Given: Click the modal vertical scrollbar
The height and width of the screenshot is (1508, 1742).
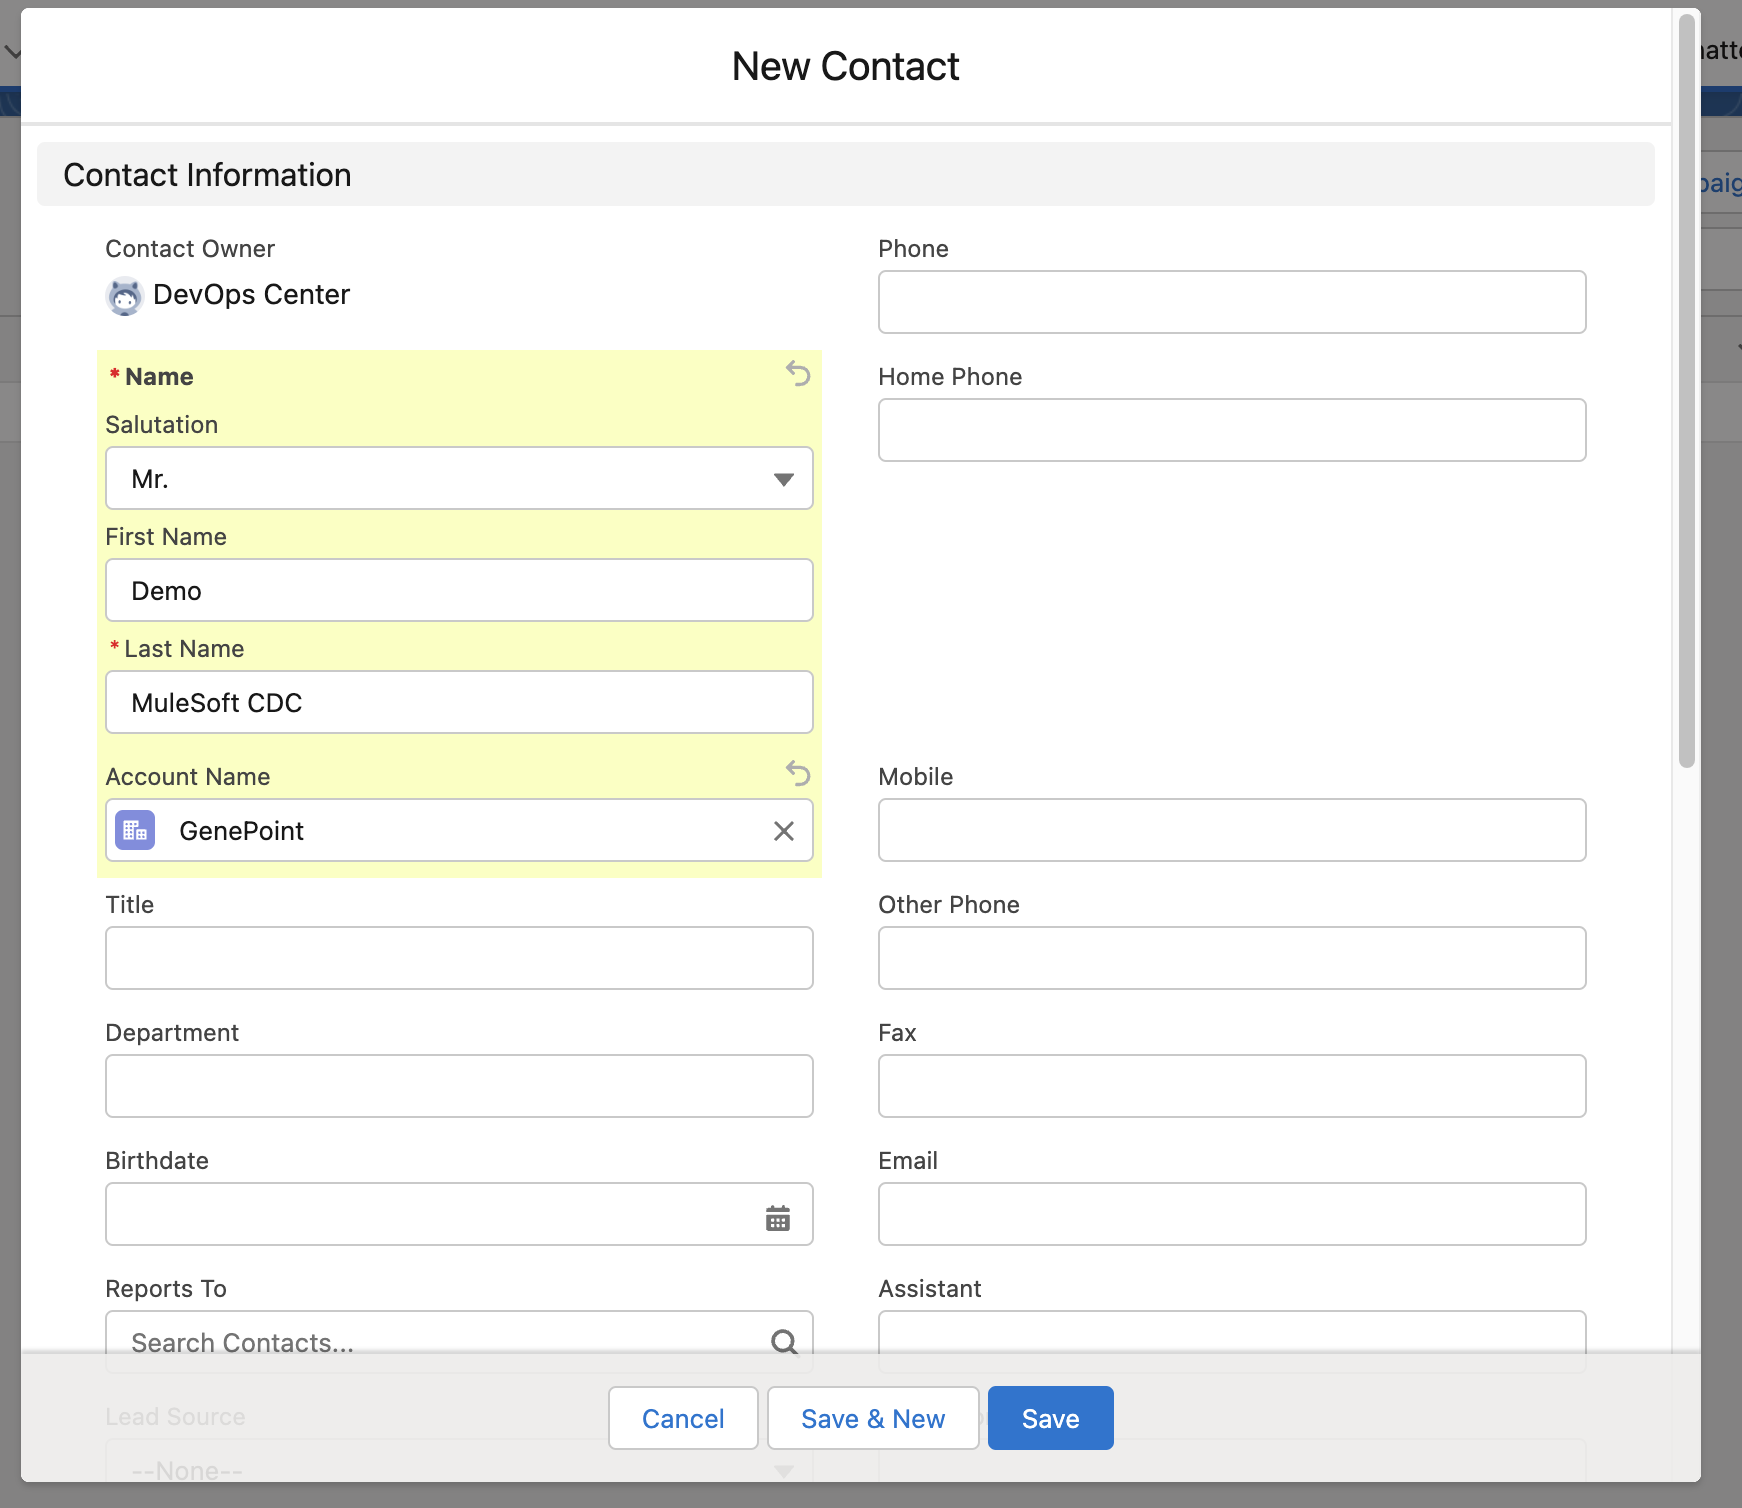Looking at the screenshot, I should coord(1687,390).
